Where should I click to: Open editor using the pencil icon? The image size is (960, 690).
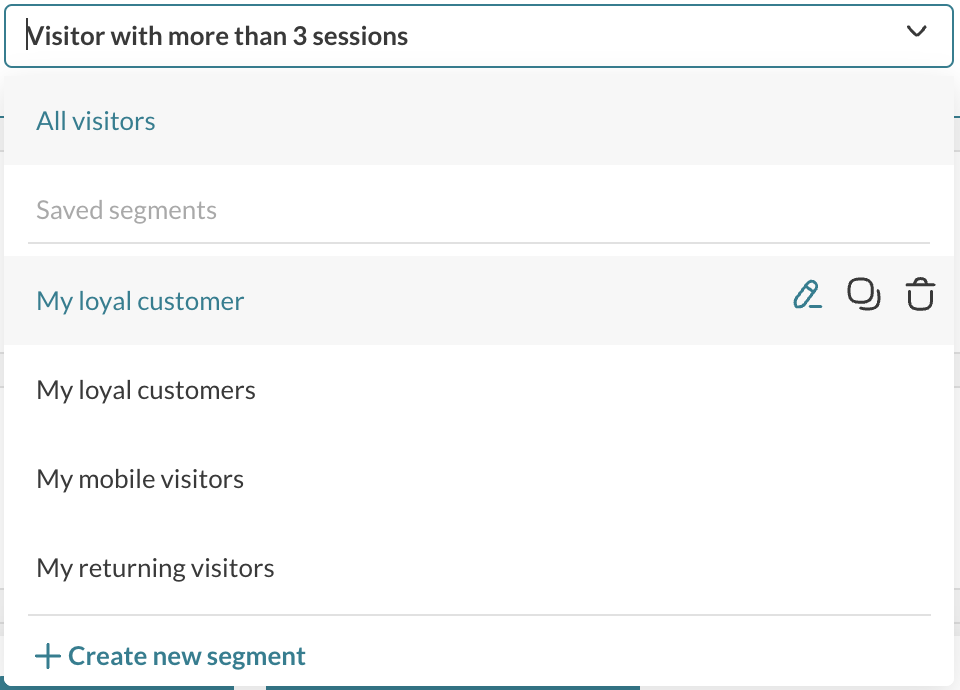(x=808, y=295)
